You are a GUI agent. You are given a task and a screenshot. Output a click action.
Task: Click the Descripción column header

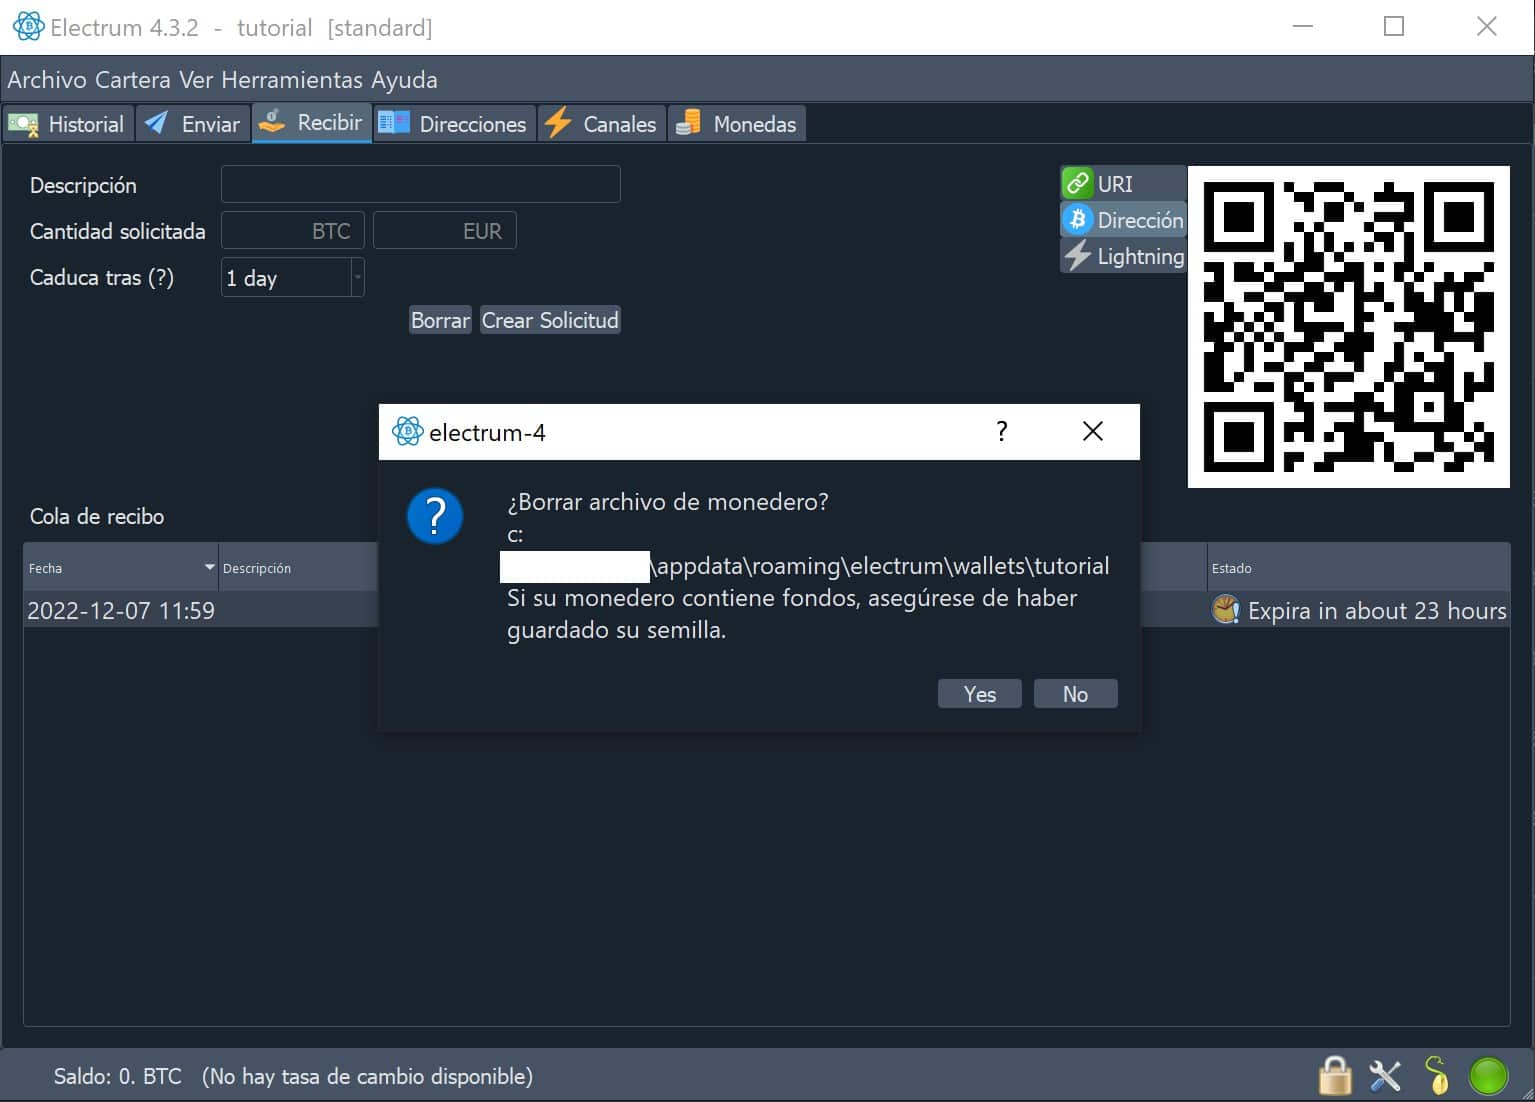point(298,567)
